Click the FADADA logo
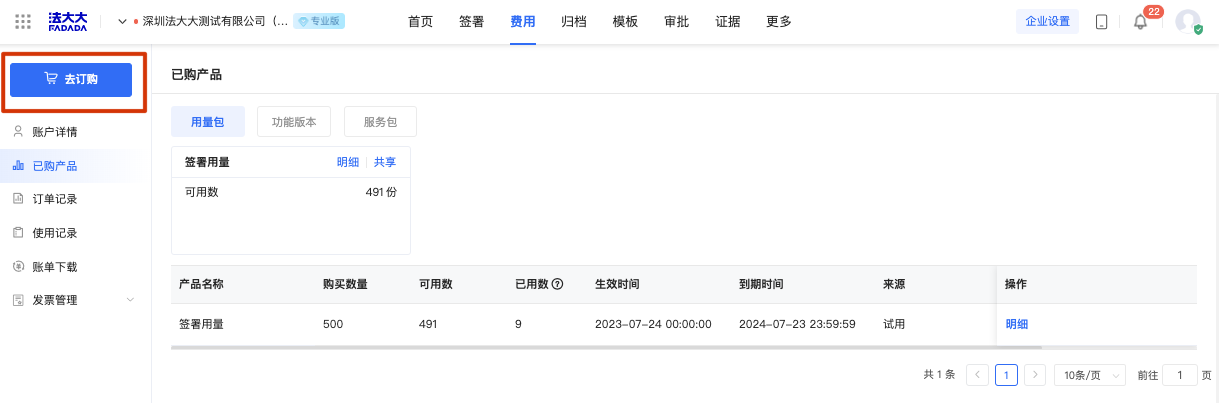 coord(68,21)
